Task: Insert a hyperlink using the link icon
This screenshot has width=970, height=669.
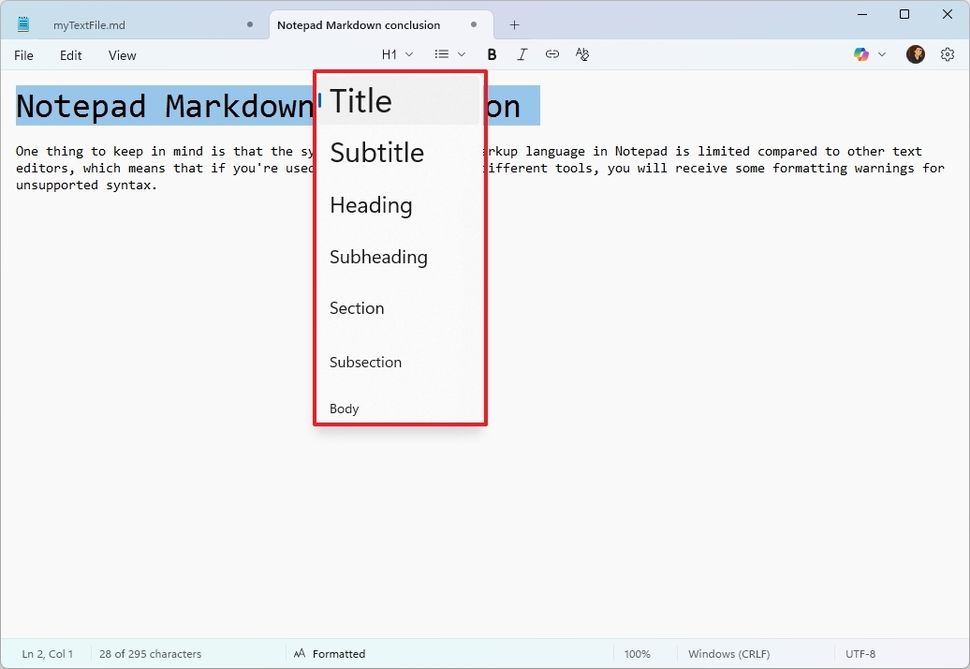Action: 552,54
